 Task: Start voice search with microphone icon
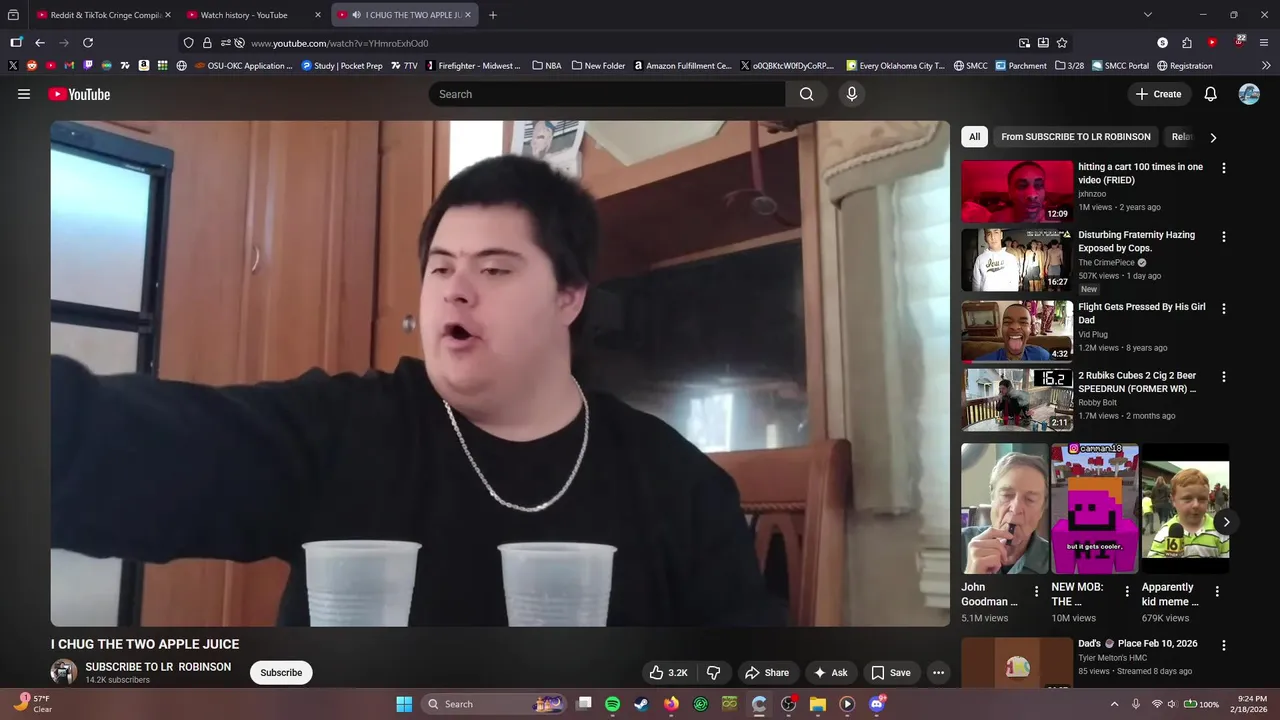tap(852, 94)
